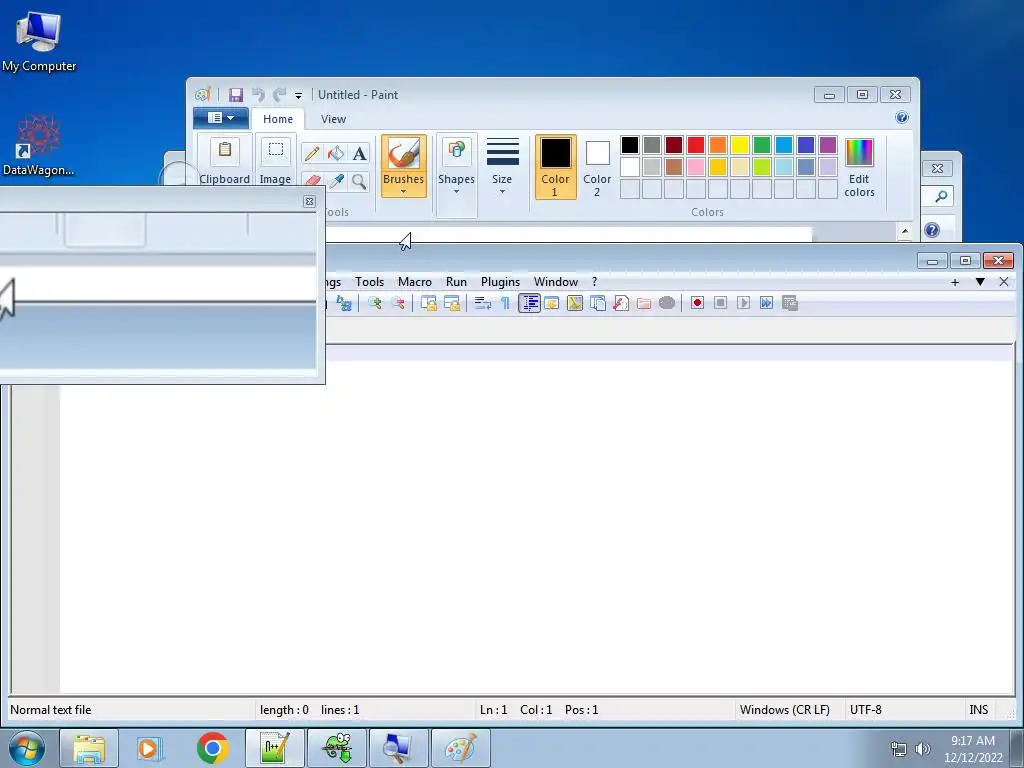1024x768 pixels.
Task: Click User Defined Language dialog icon
Action: pyautogui.click(x=552, y=303)
